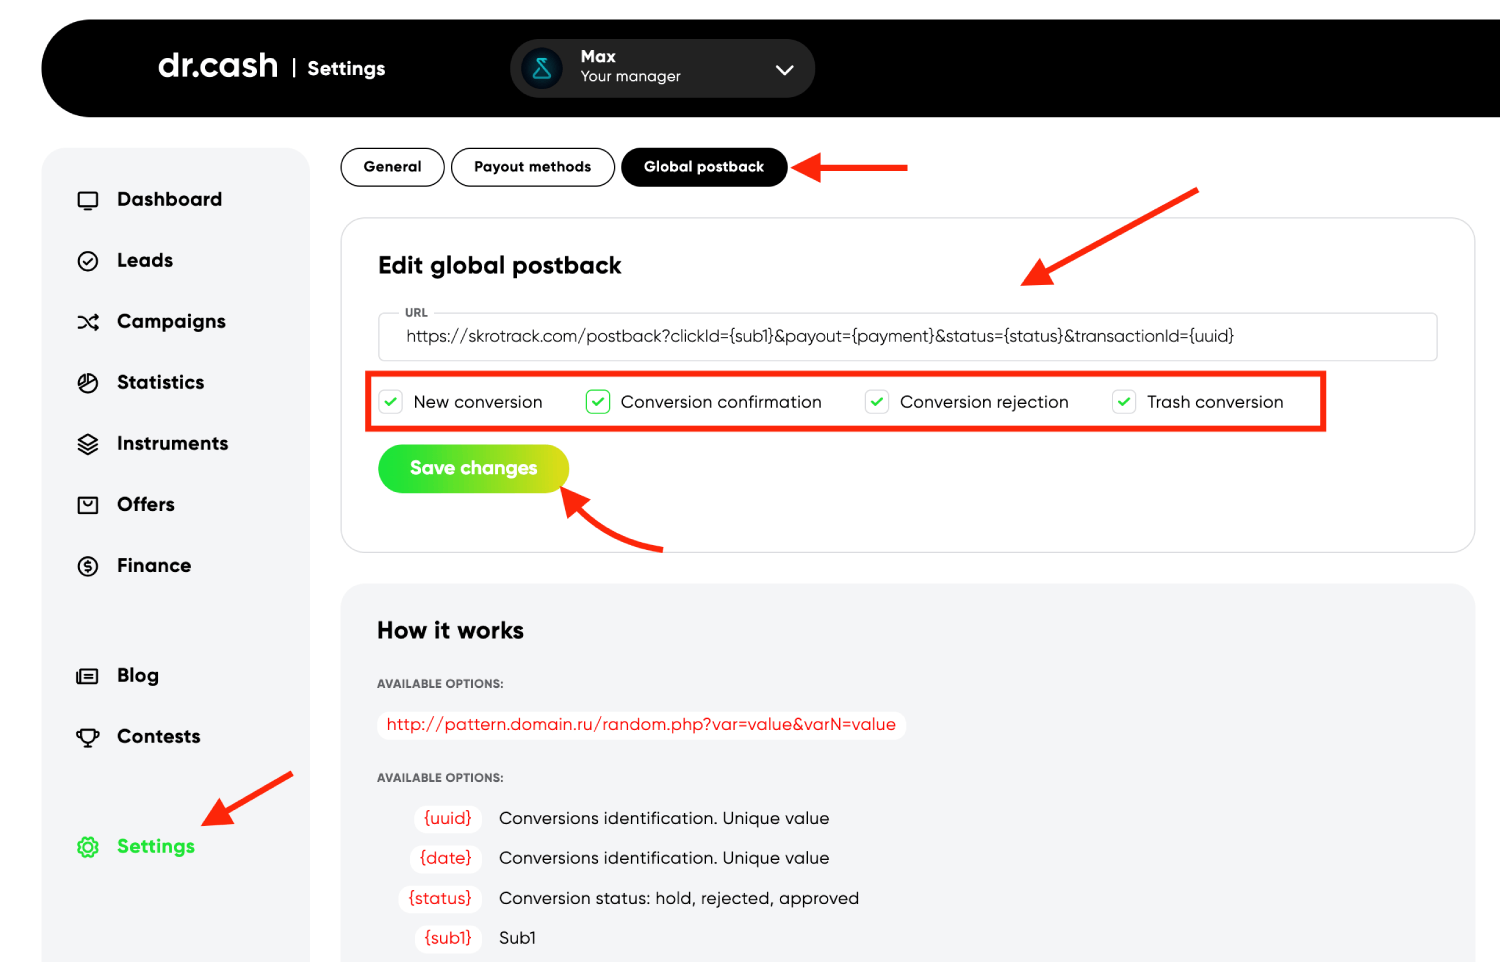Viewport: 1500px width, 962px height.
Task: Click the Offers envelope icon
Action: [x=88, y=505]
